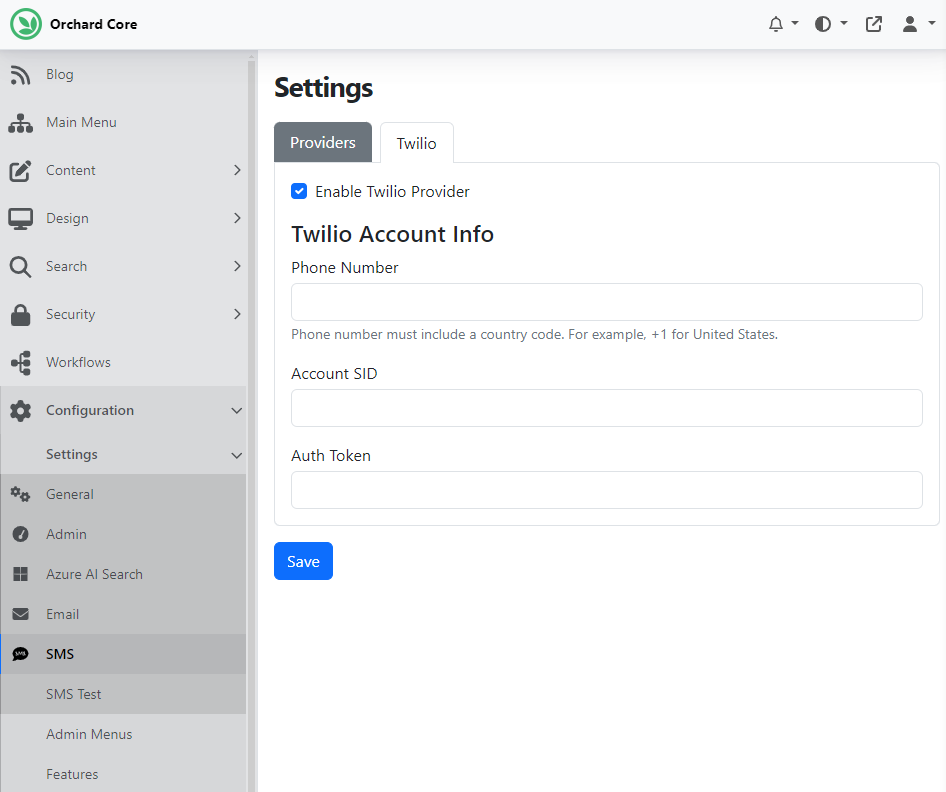This screenshot has height=792, width=946.
Task: Open the notifications bell icon
Action: 776,24
